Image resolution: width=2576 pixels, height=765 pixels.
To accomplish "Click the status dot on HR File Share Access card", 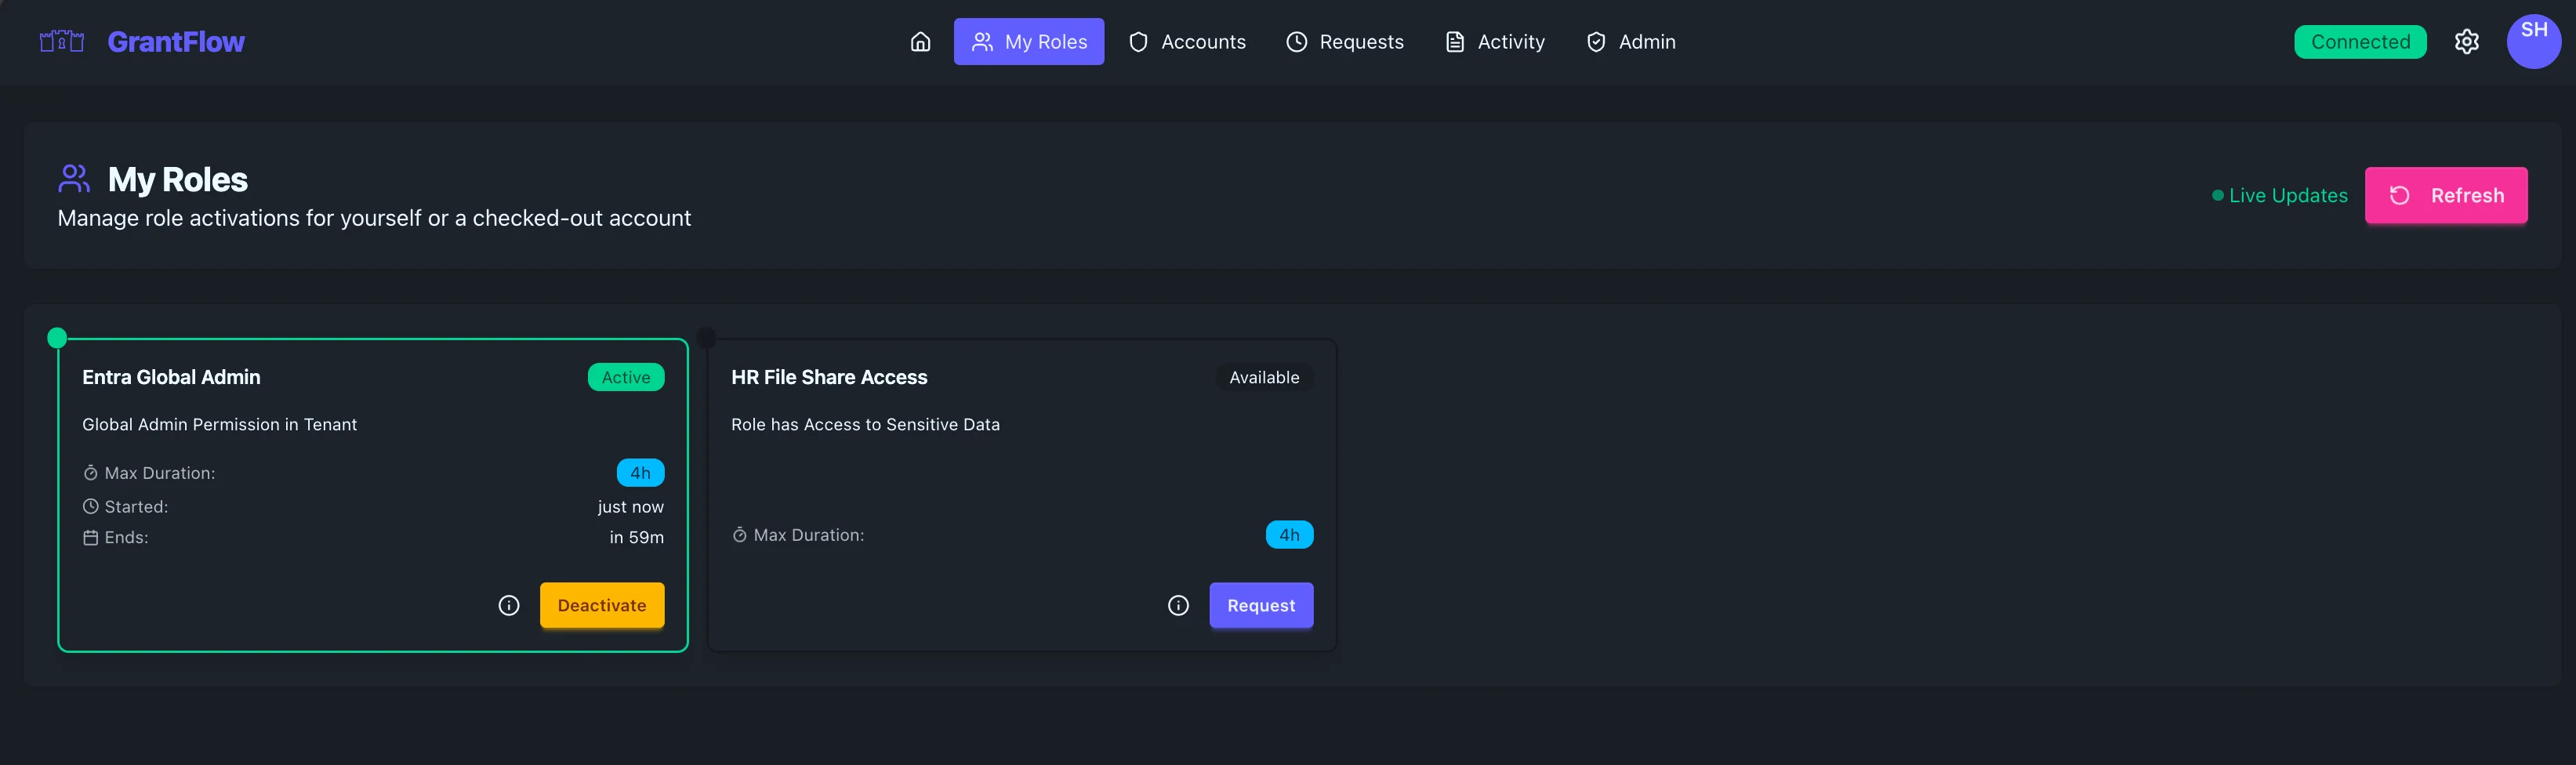I will [706, 337].
